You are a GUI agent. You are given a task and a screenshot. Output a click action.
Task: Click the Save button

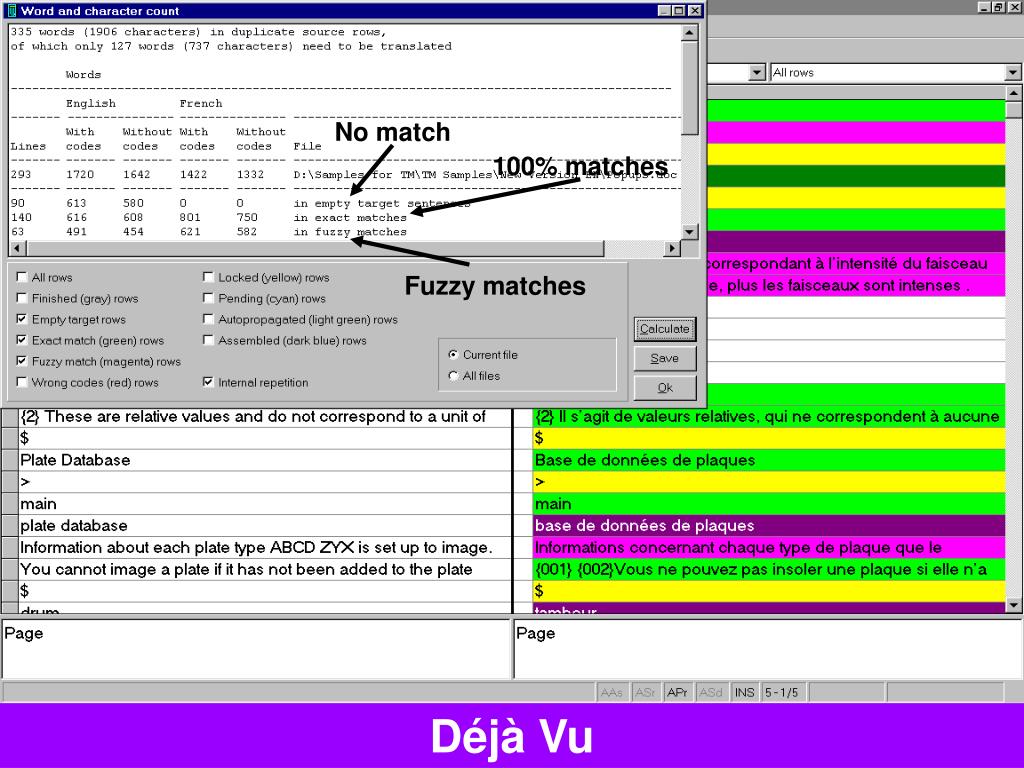pos(665,358)
